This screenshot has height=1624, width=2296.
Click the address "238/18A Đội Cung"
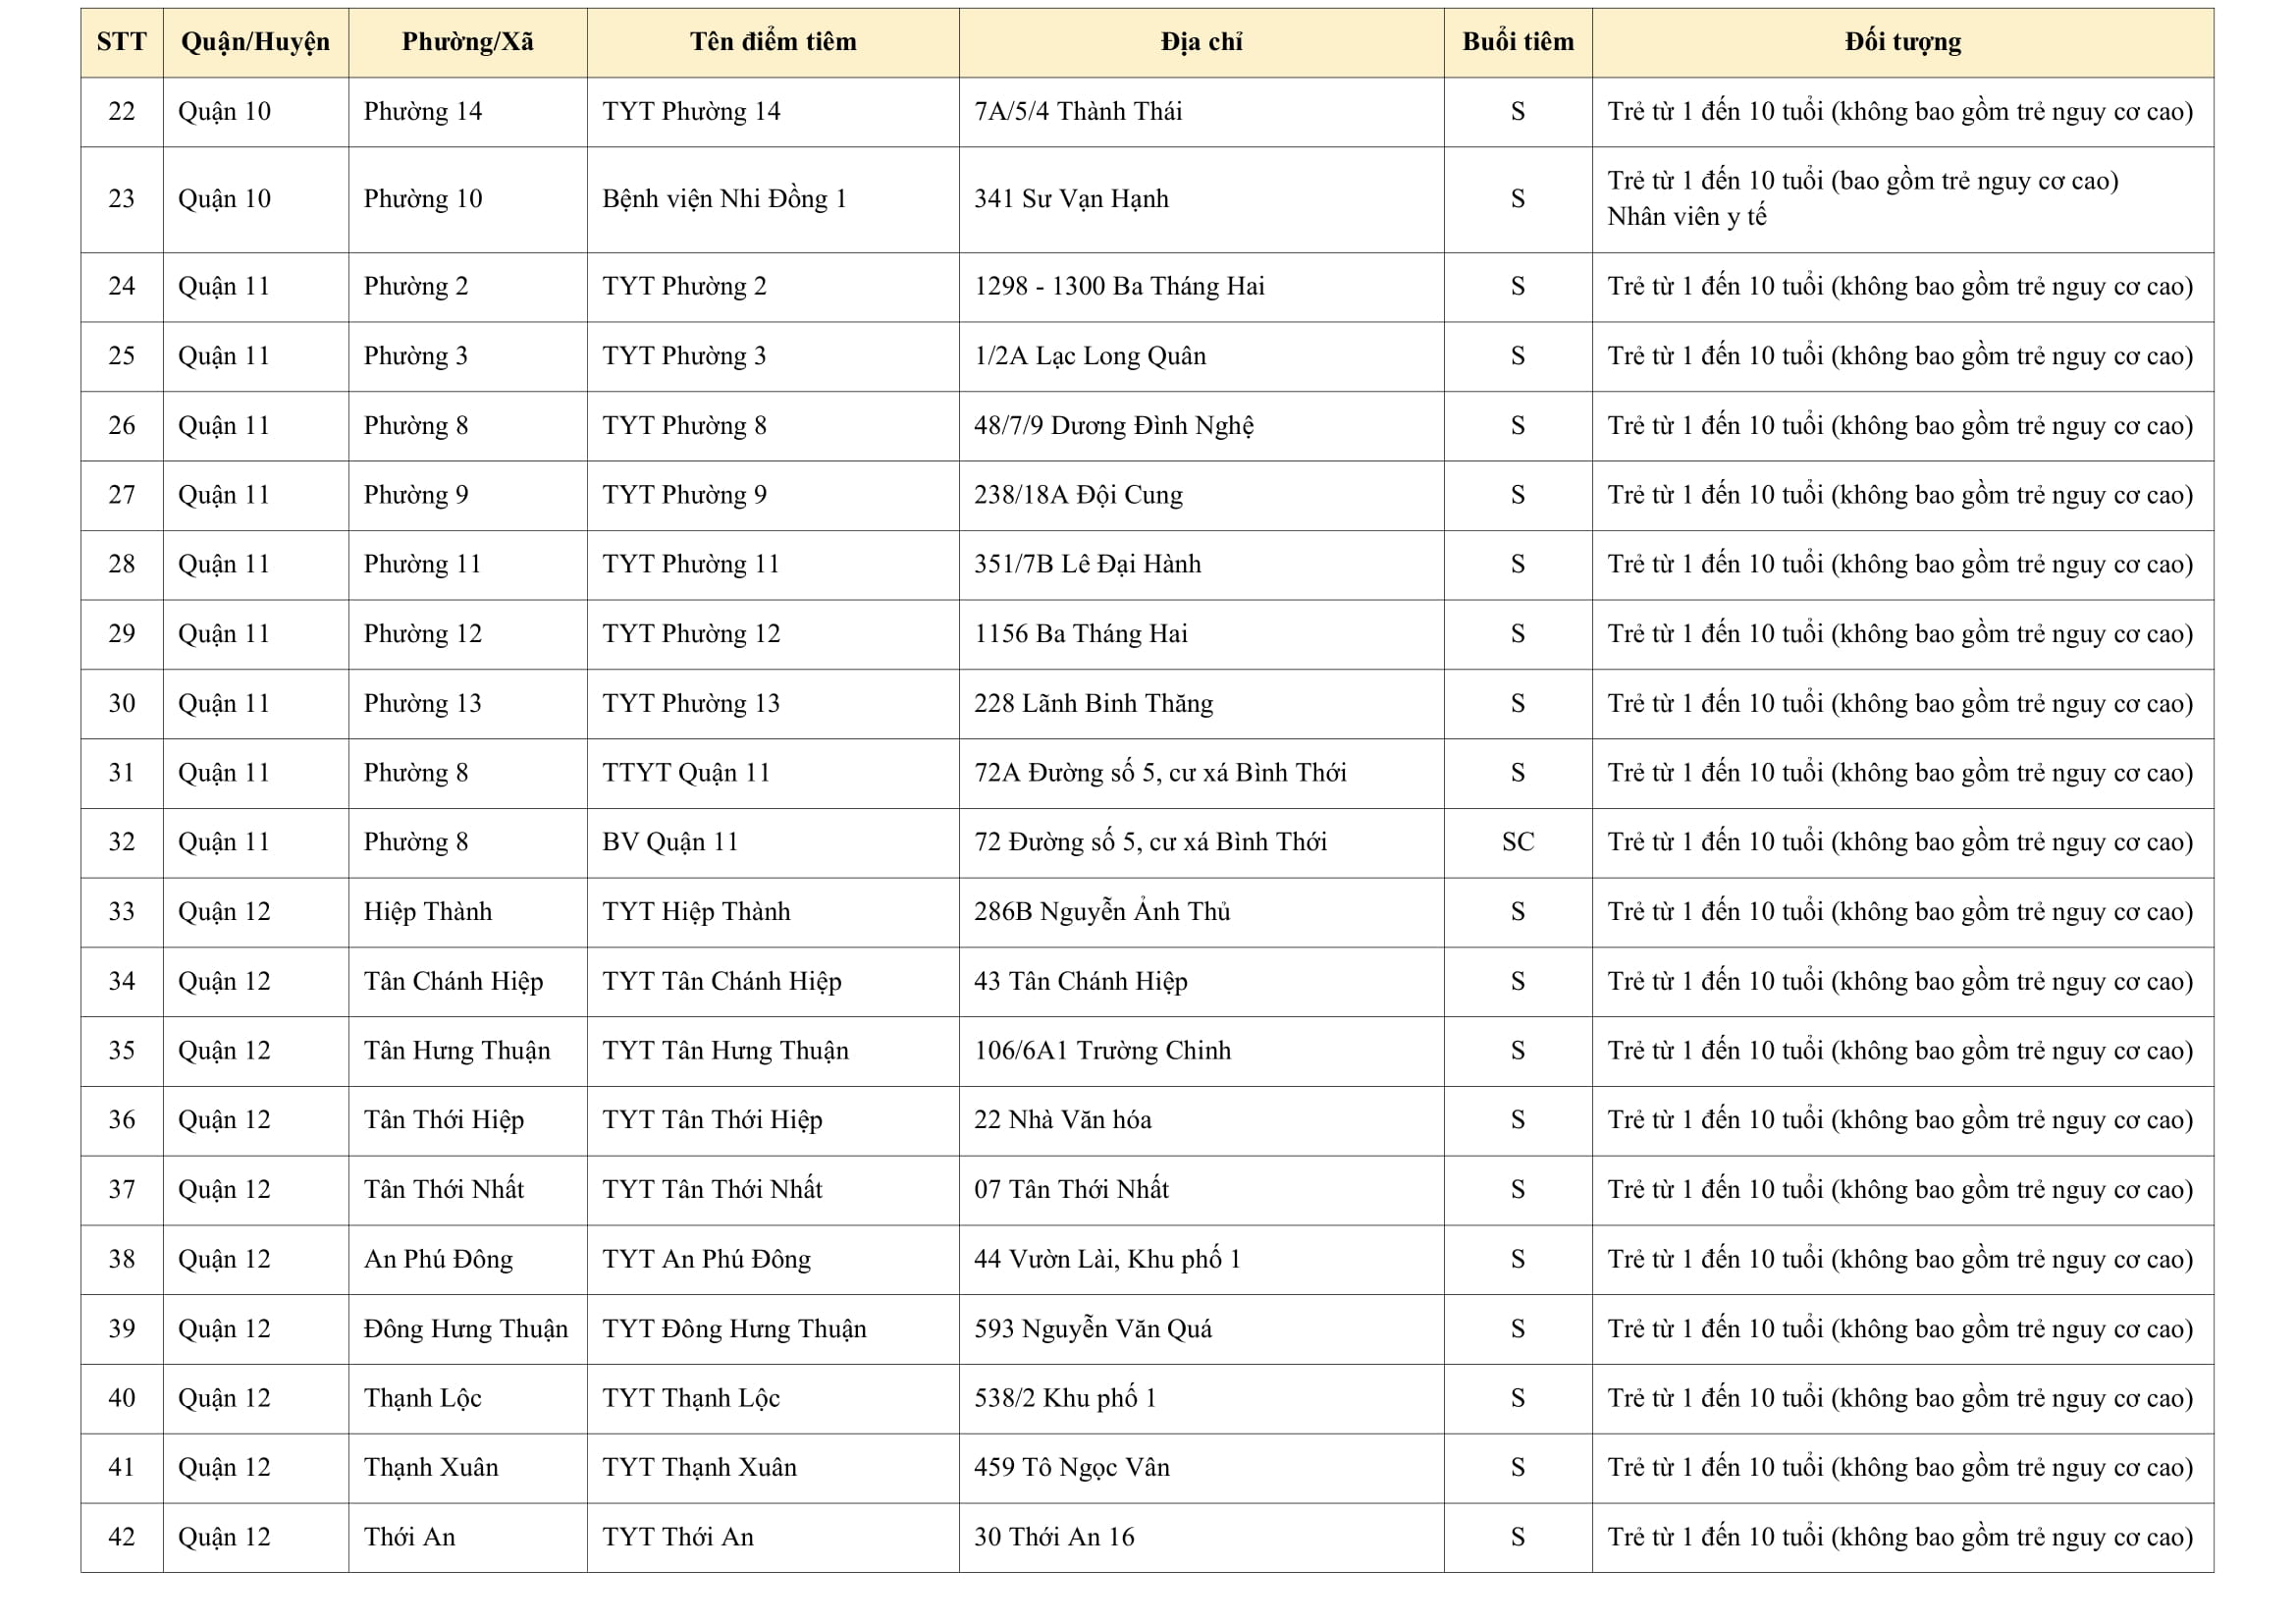[1078, 495]
